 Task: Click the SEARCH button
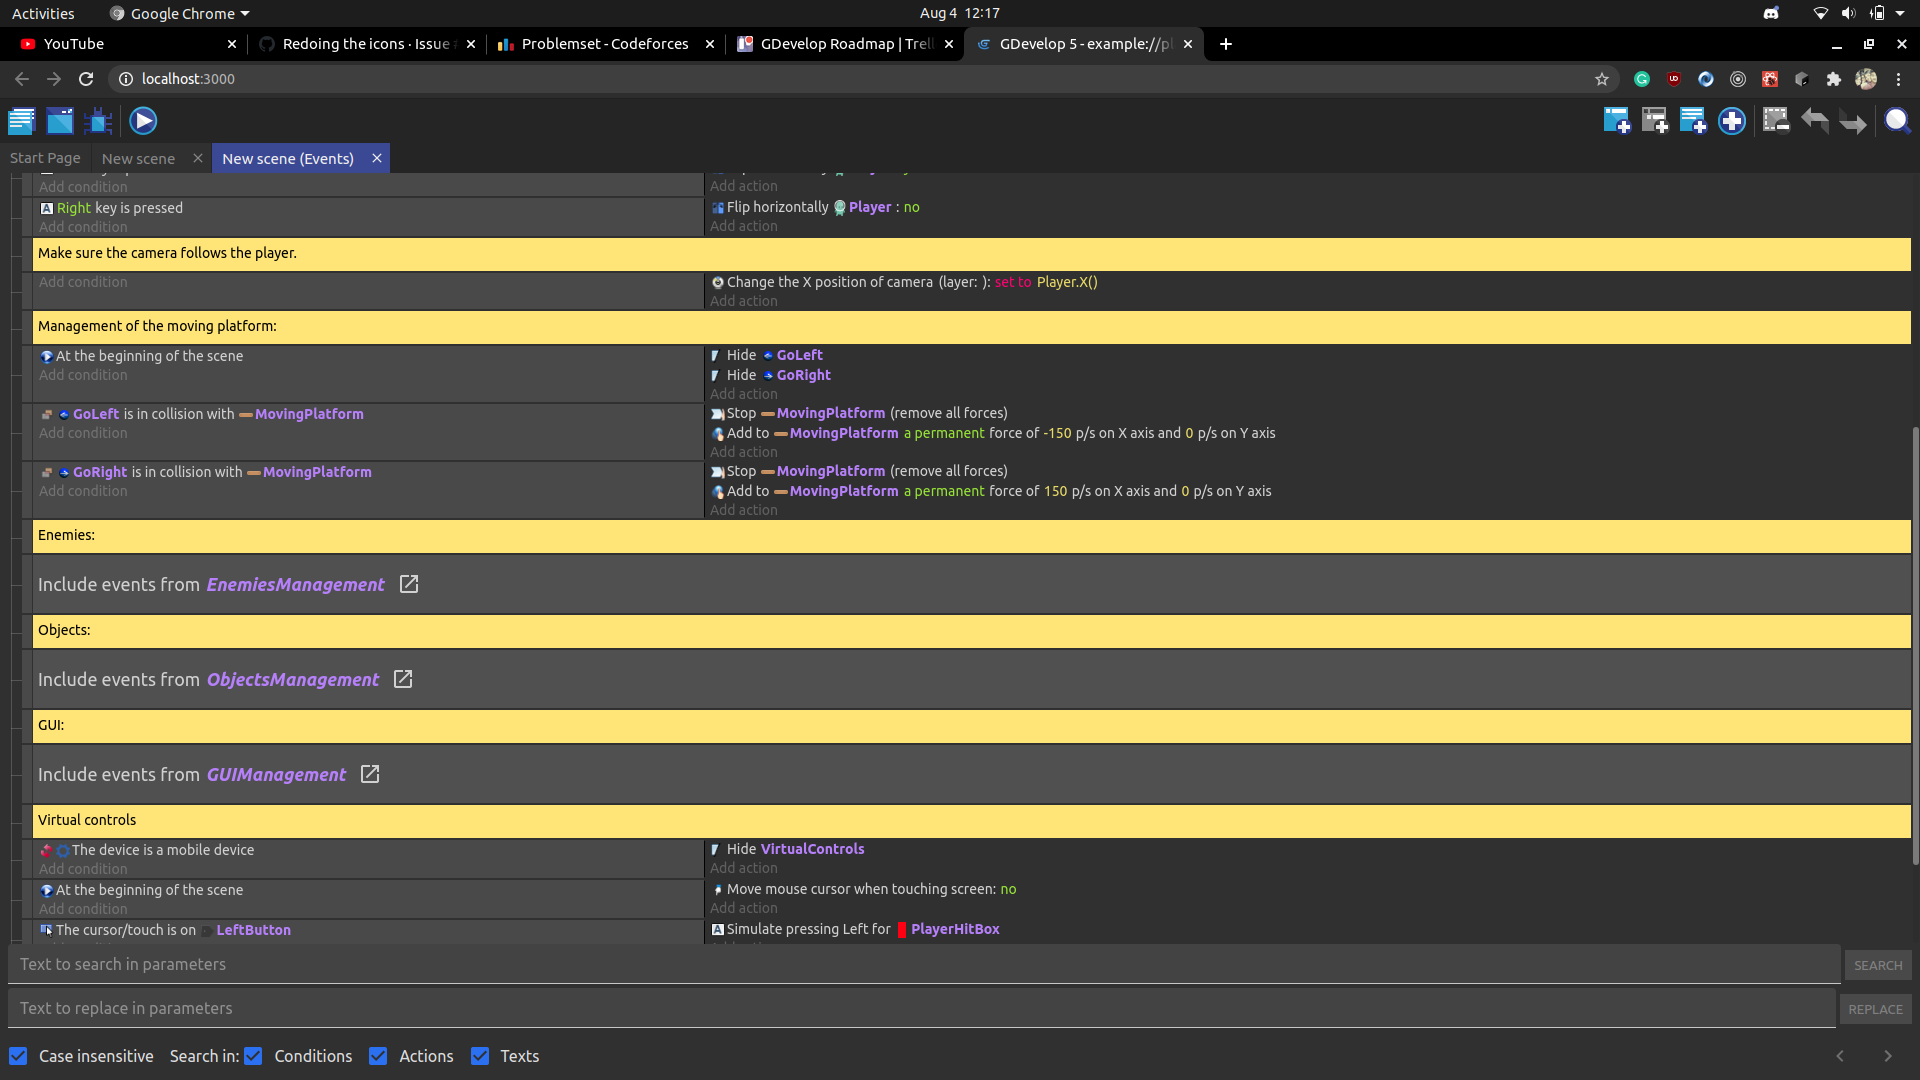point(1878,965)
